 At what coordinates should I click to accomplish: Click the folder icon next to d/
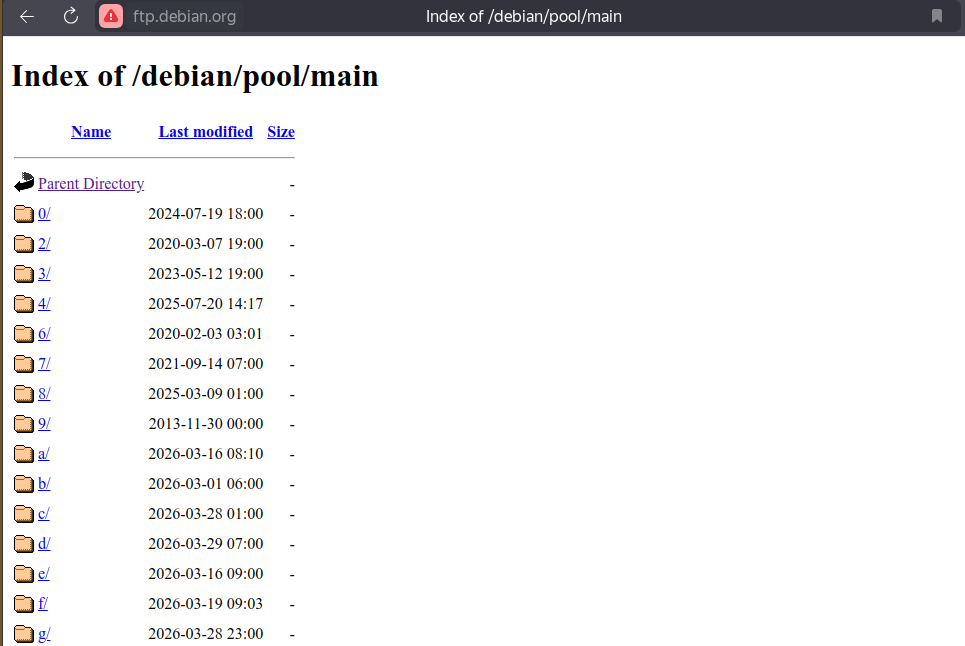(x=24, y=544)
